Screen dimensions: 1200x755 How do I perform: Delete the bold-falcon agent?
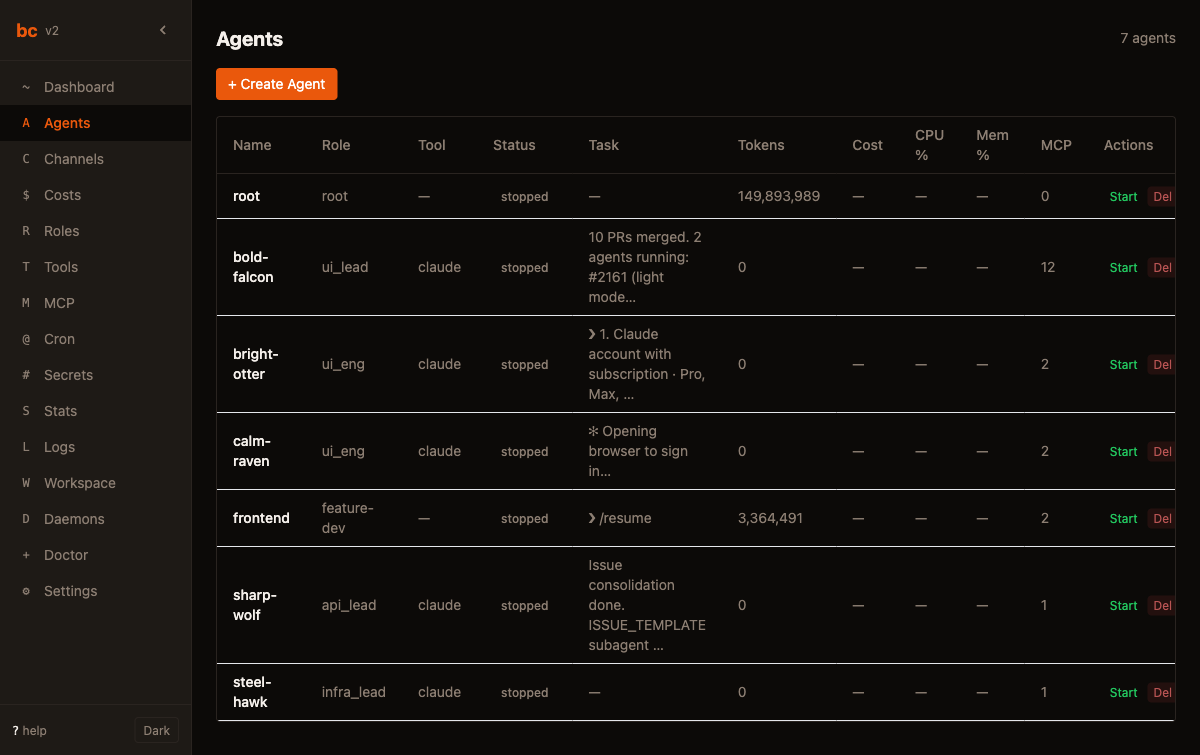[x=1161, y=268]
